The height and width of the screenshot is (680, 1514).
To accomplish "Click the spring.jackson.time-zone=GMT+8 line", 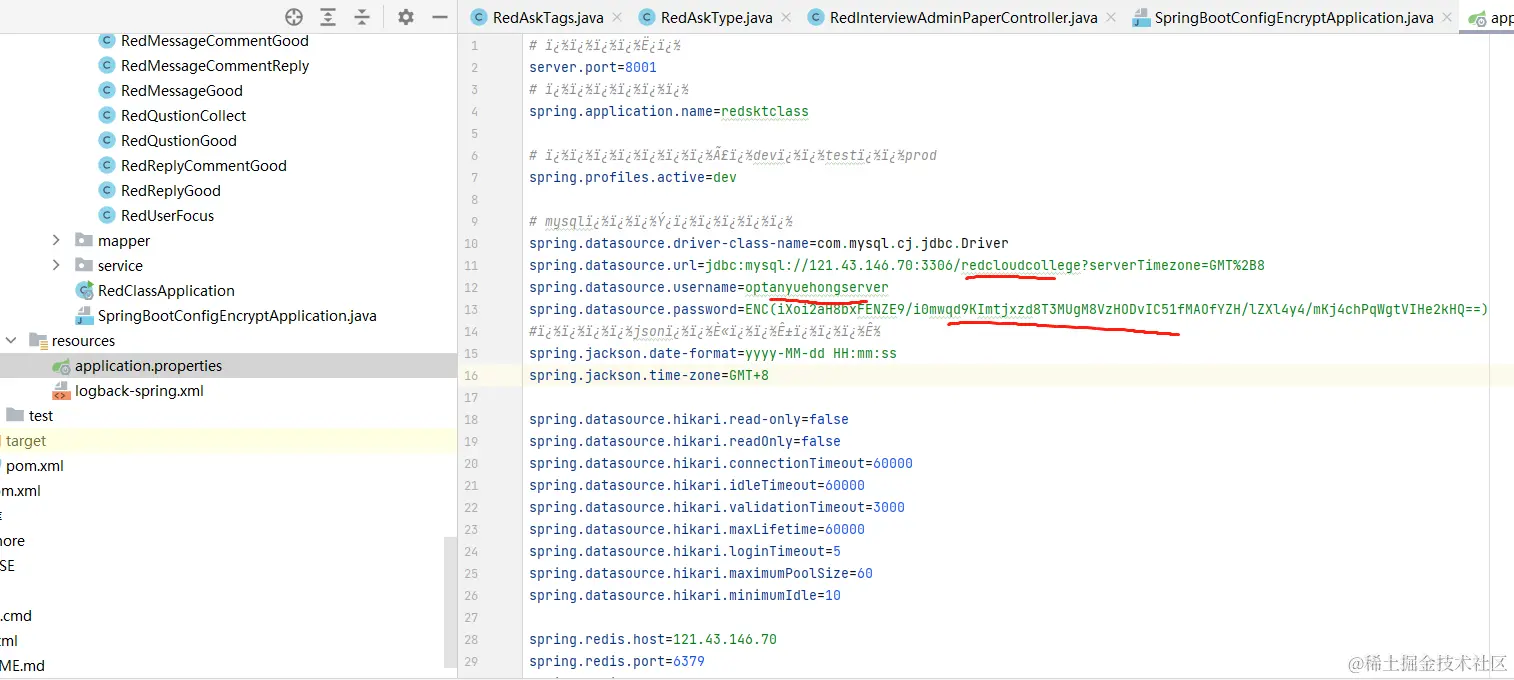I will (649, 376).
